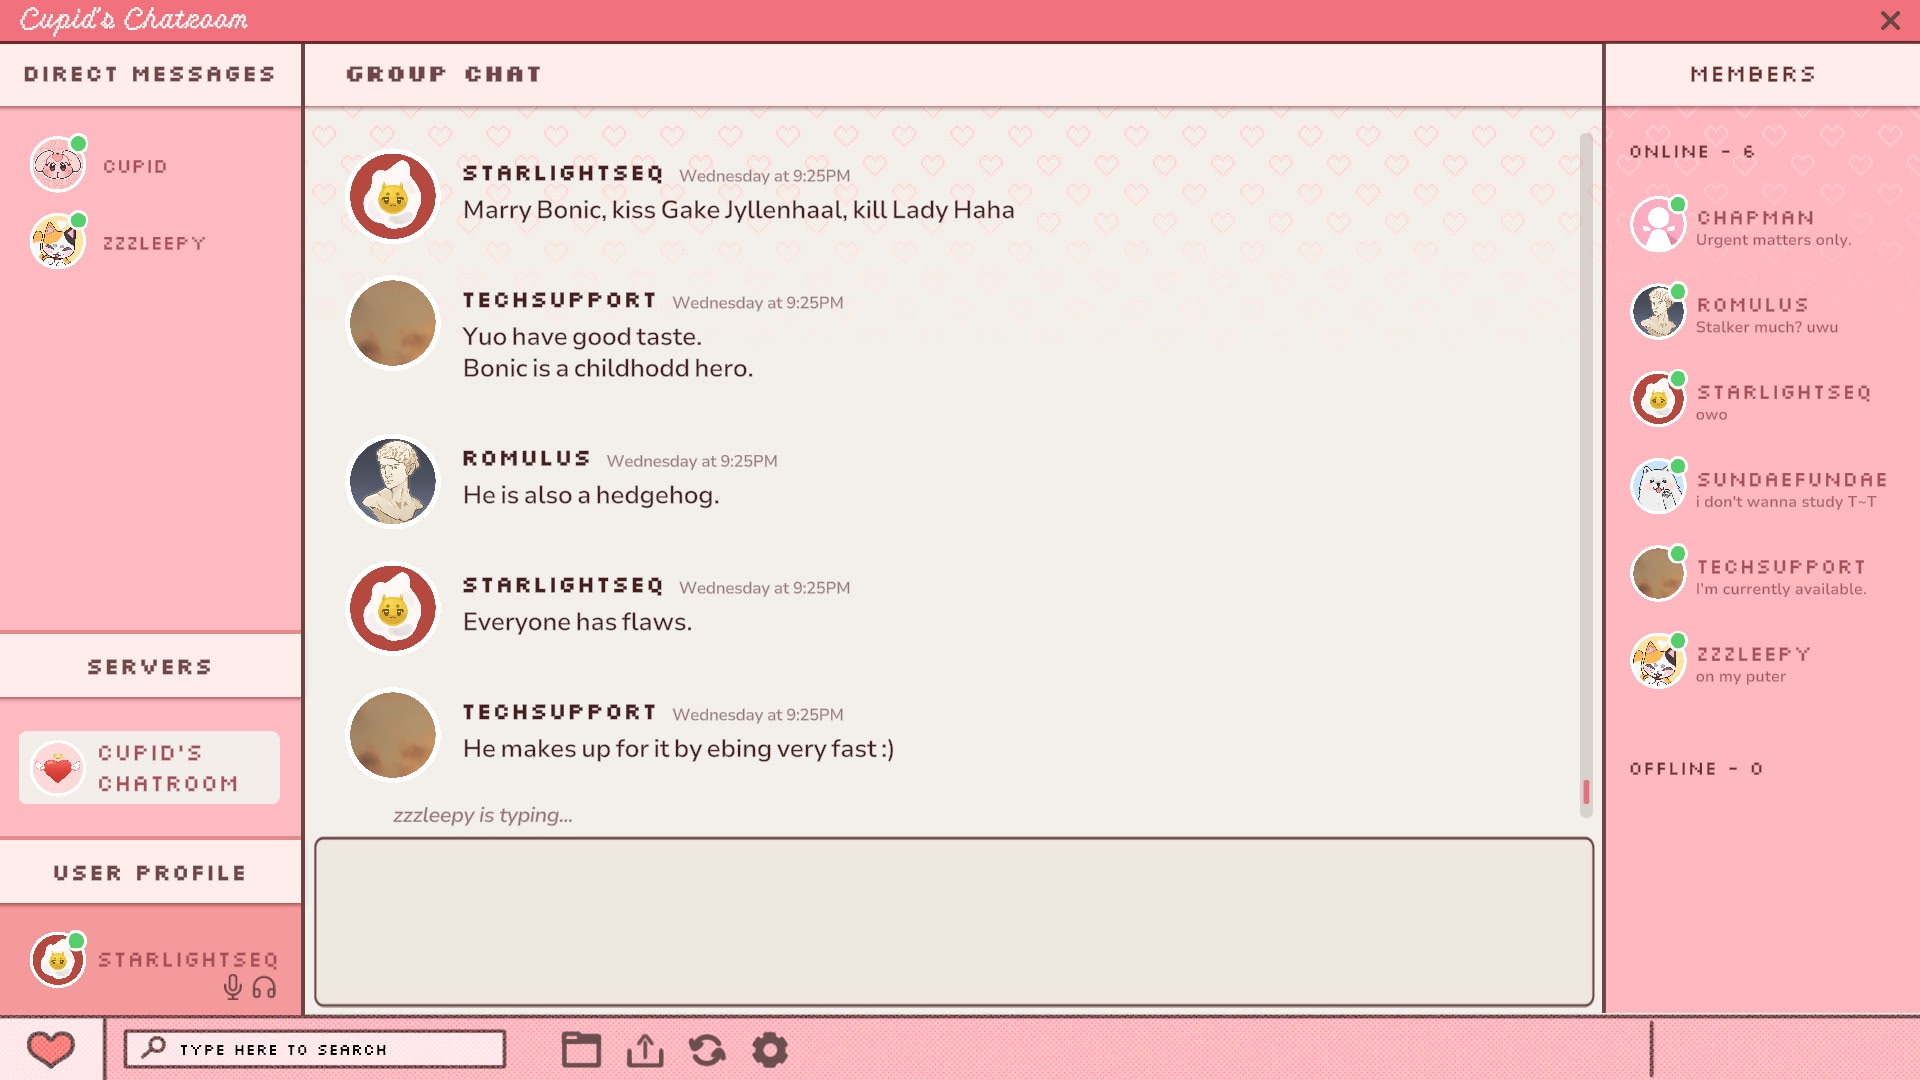Expand the OFFLINE - 0 members section
This screenshot has width=1920, height=1080.
pyautogui.click(x=1697, y=769)
